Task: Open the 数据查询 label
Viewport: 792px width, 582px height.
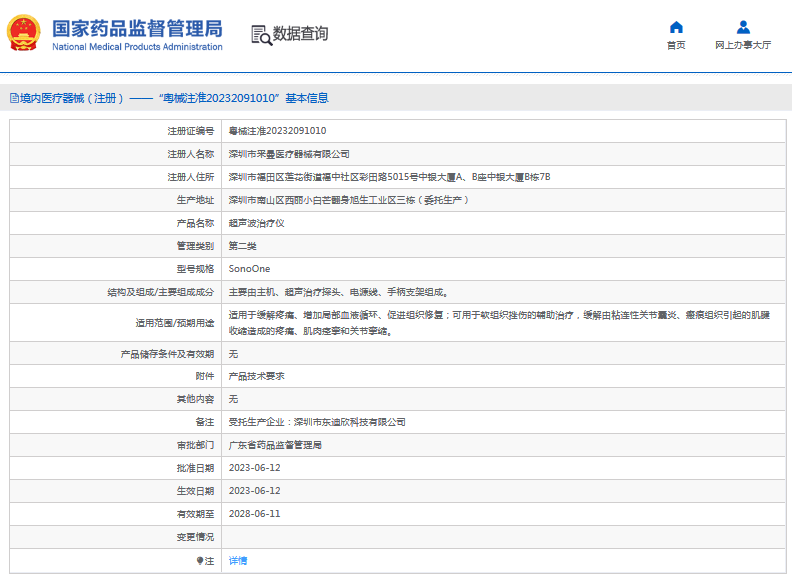Action: coord(301,34)
